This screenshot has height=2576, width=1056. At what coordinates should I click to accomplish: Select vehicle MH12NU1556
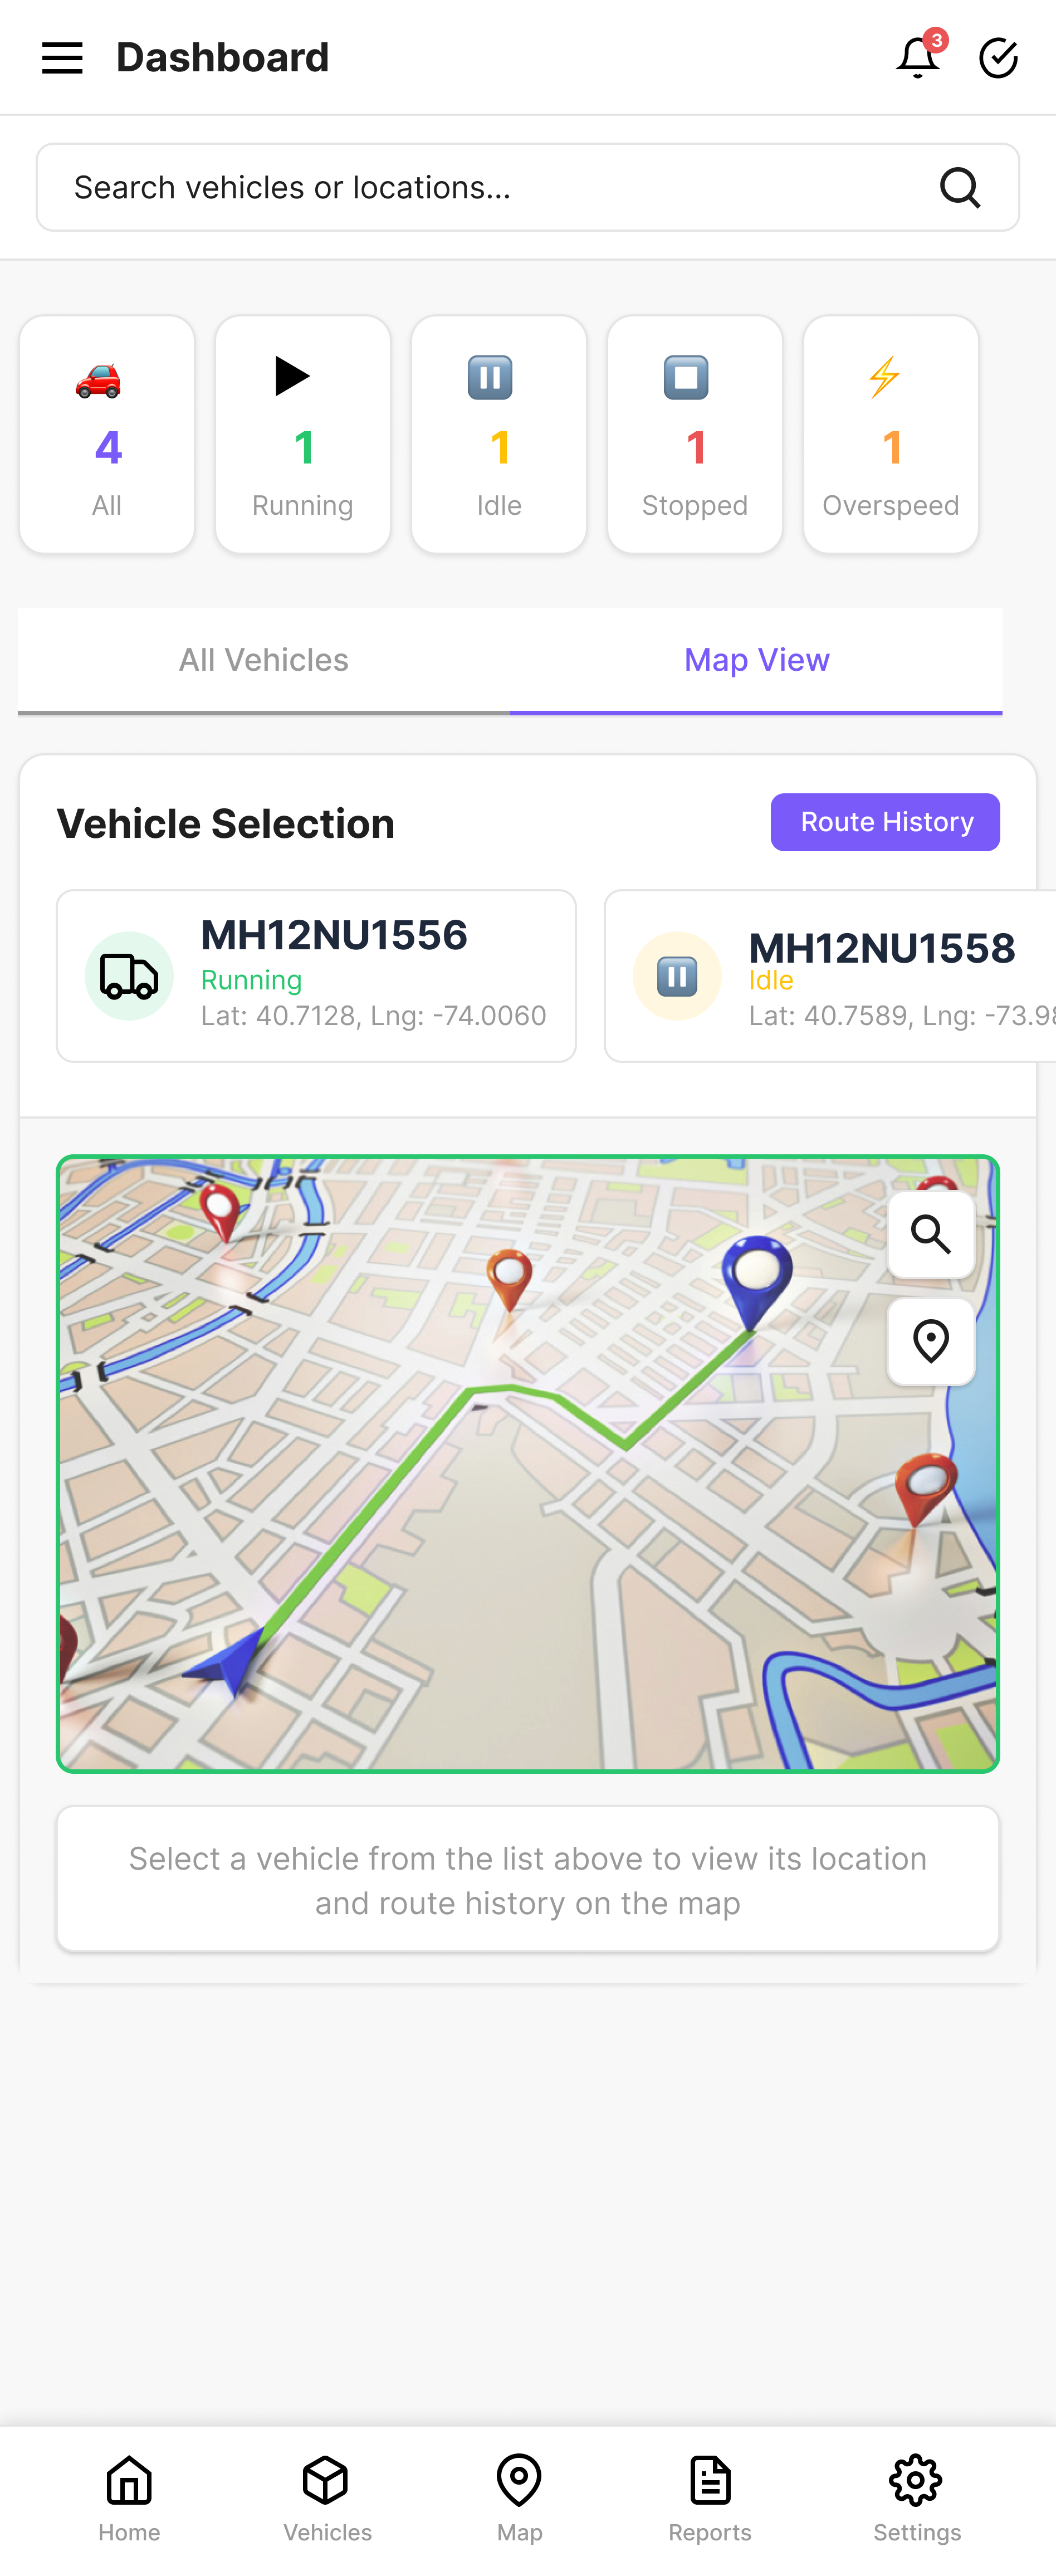pos(316,974)
